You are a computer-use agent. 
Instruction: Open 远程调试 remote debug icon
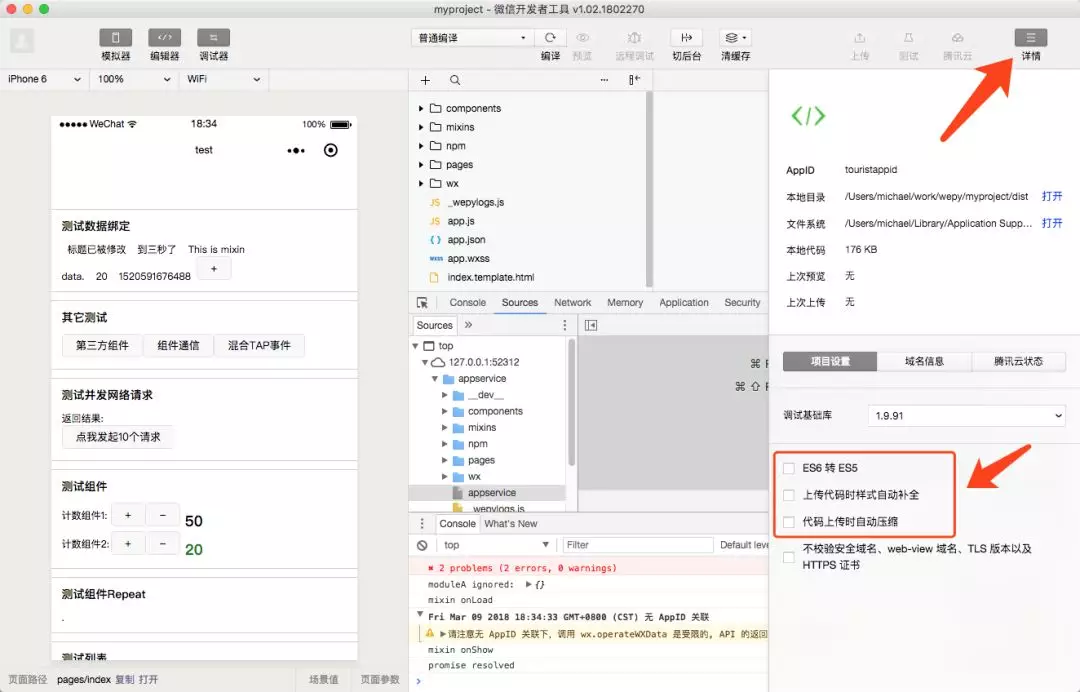point(634,38)
